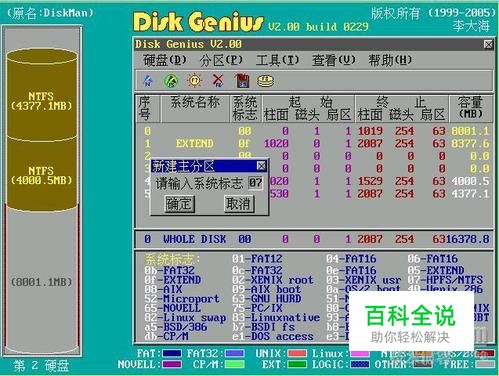The image size is (499, 376).
Task: Click the 65-NOVELL flag entry
Action: (x=173, y=308)
